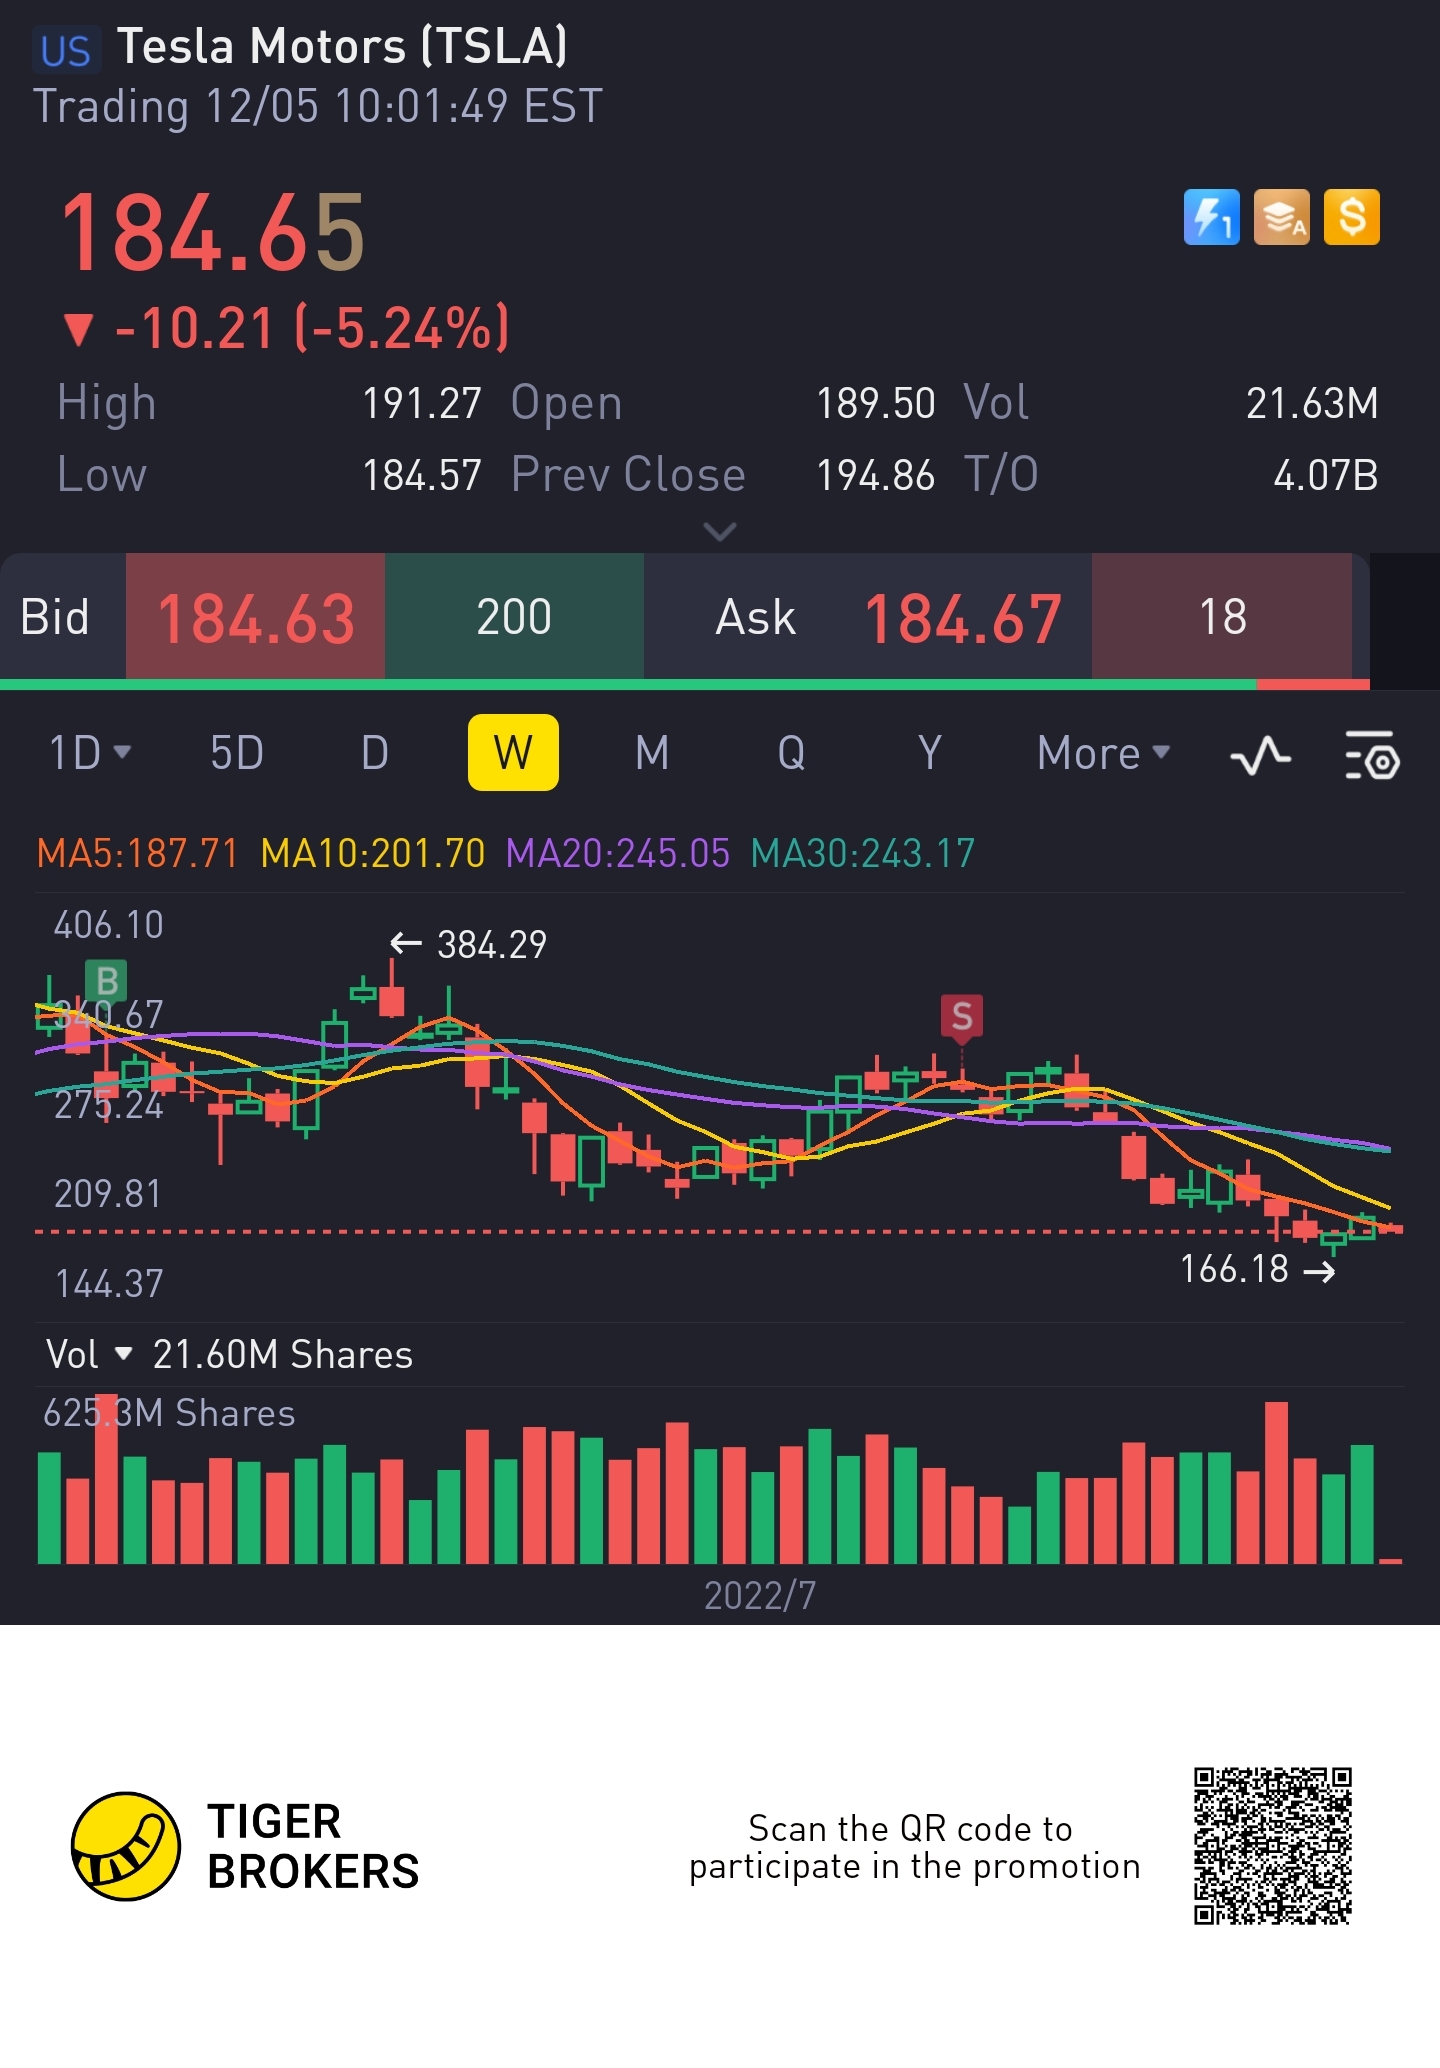Tap the bid price 184.63

click(x=256, y=618)
